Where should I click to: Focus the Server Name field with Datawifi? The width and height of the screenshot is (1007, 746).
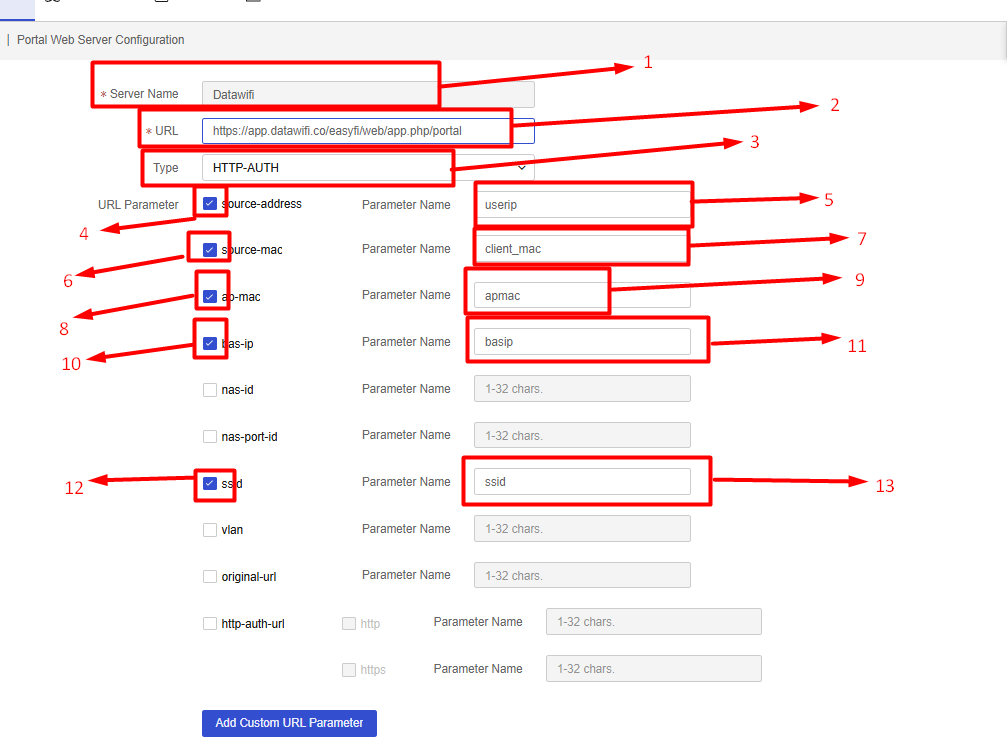click(368, 94)
